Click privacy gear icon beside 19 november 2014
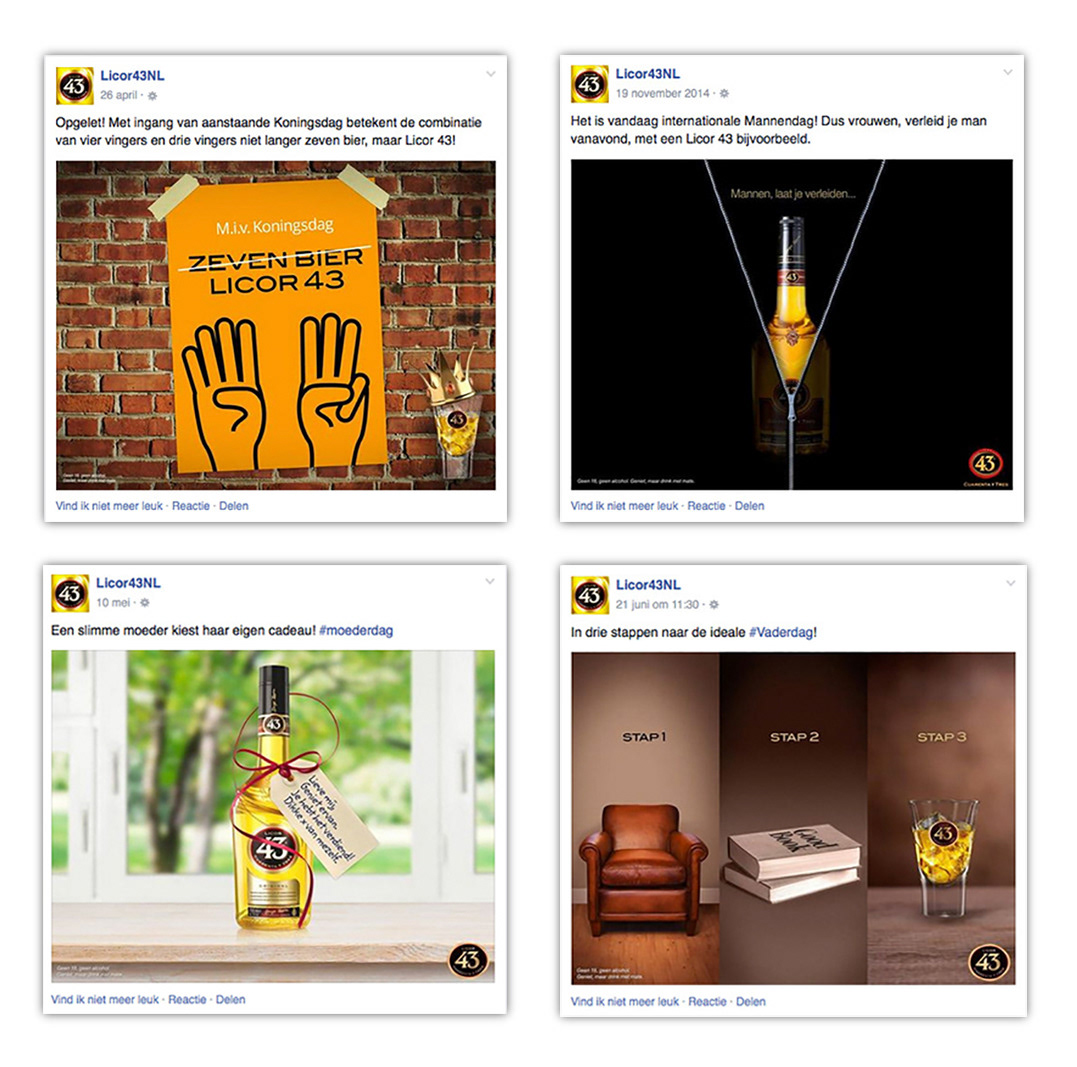This screenshot has width=1077, height=1067. (x=724, y=93)
